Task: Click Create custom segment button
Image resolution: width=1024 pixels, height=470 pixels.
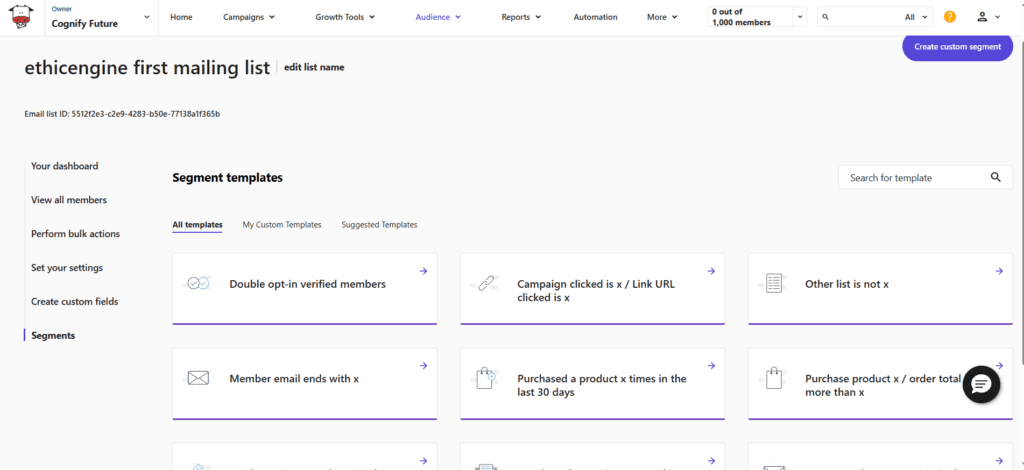Action: pos(957,47)
